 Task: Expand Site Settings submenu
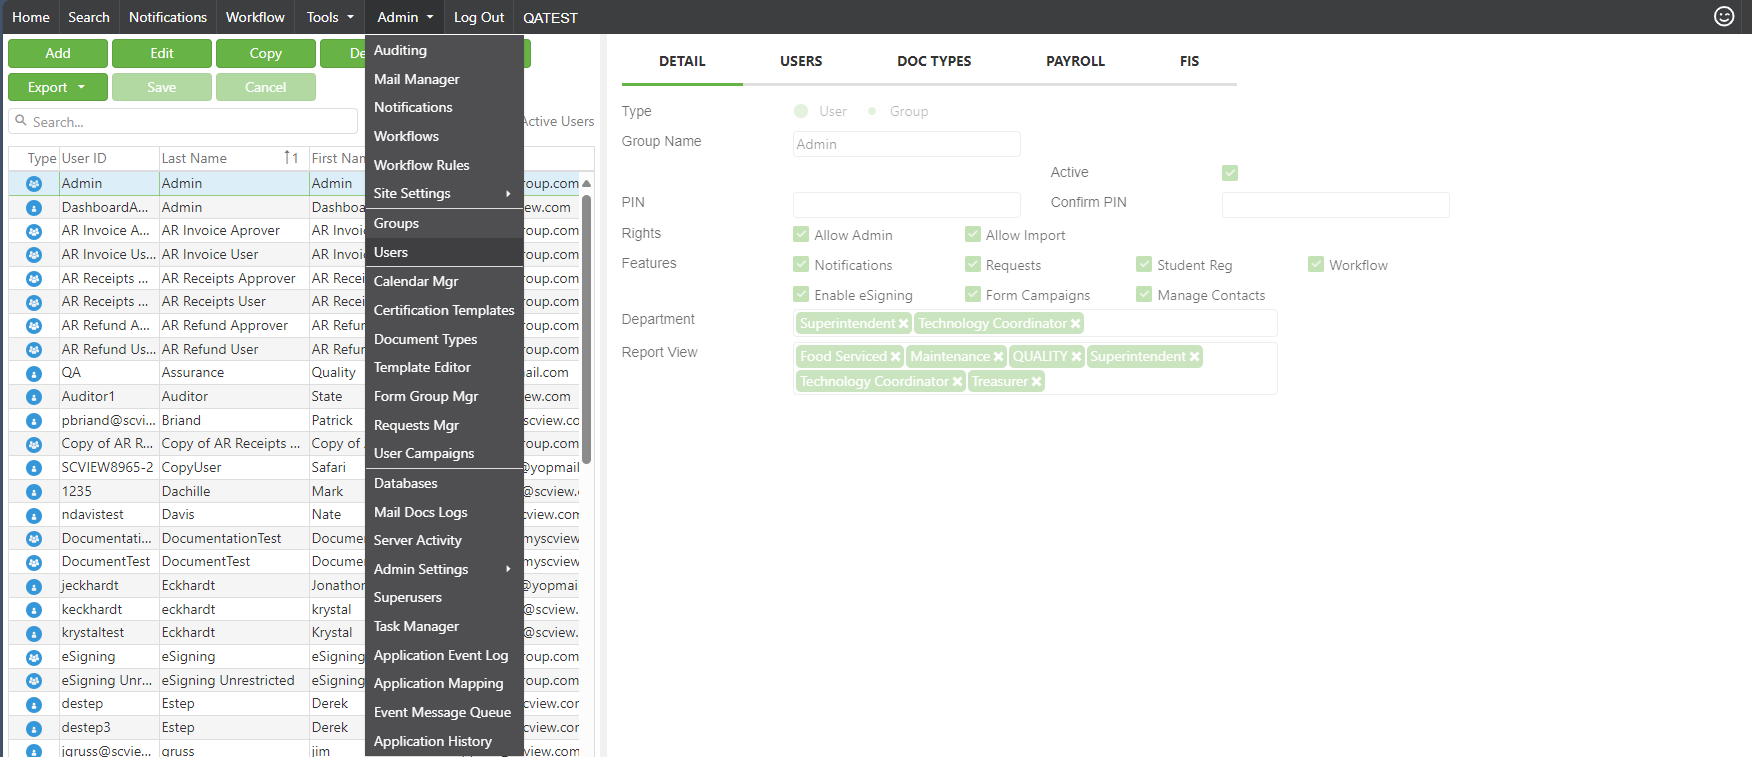point(444,193)
